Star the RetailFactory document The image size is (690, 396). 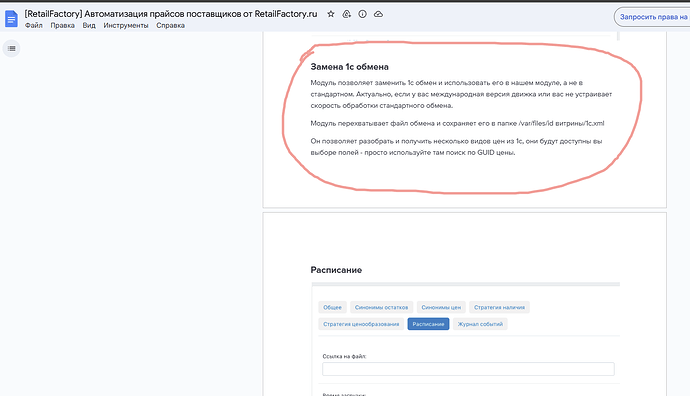click(331, 14)
